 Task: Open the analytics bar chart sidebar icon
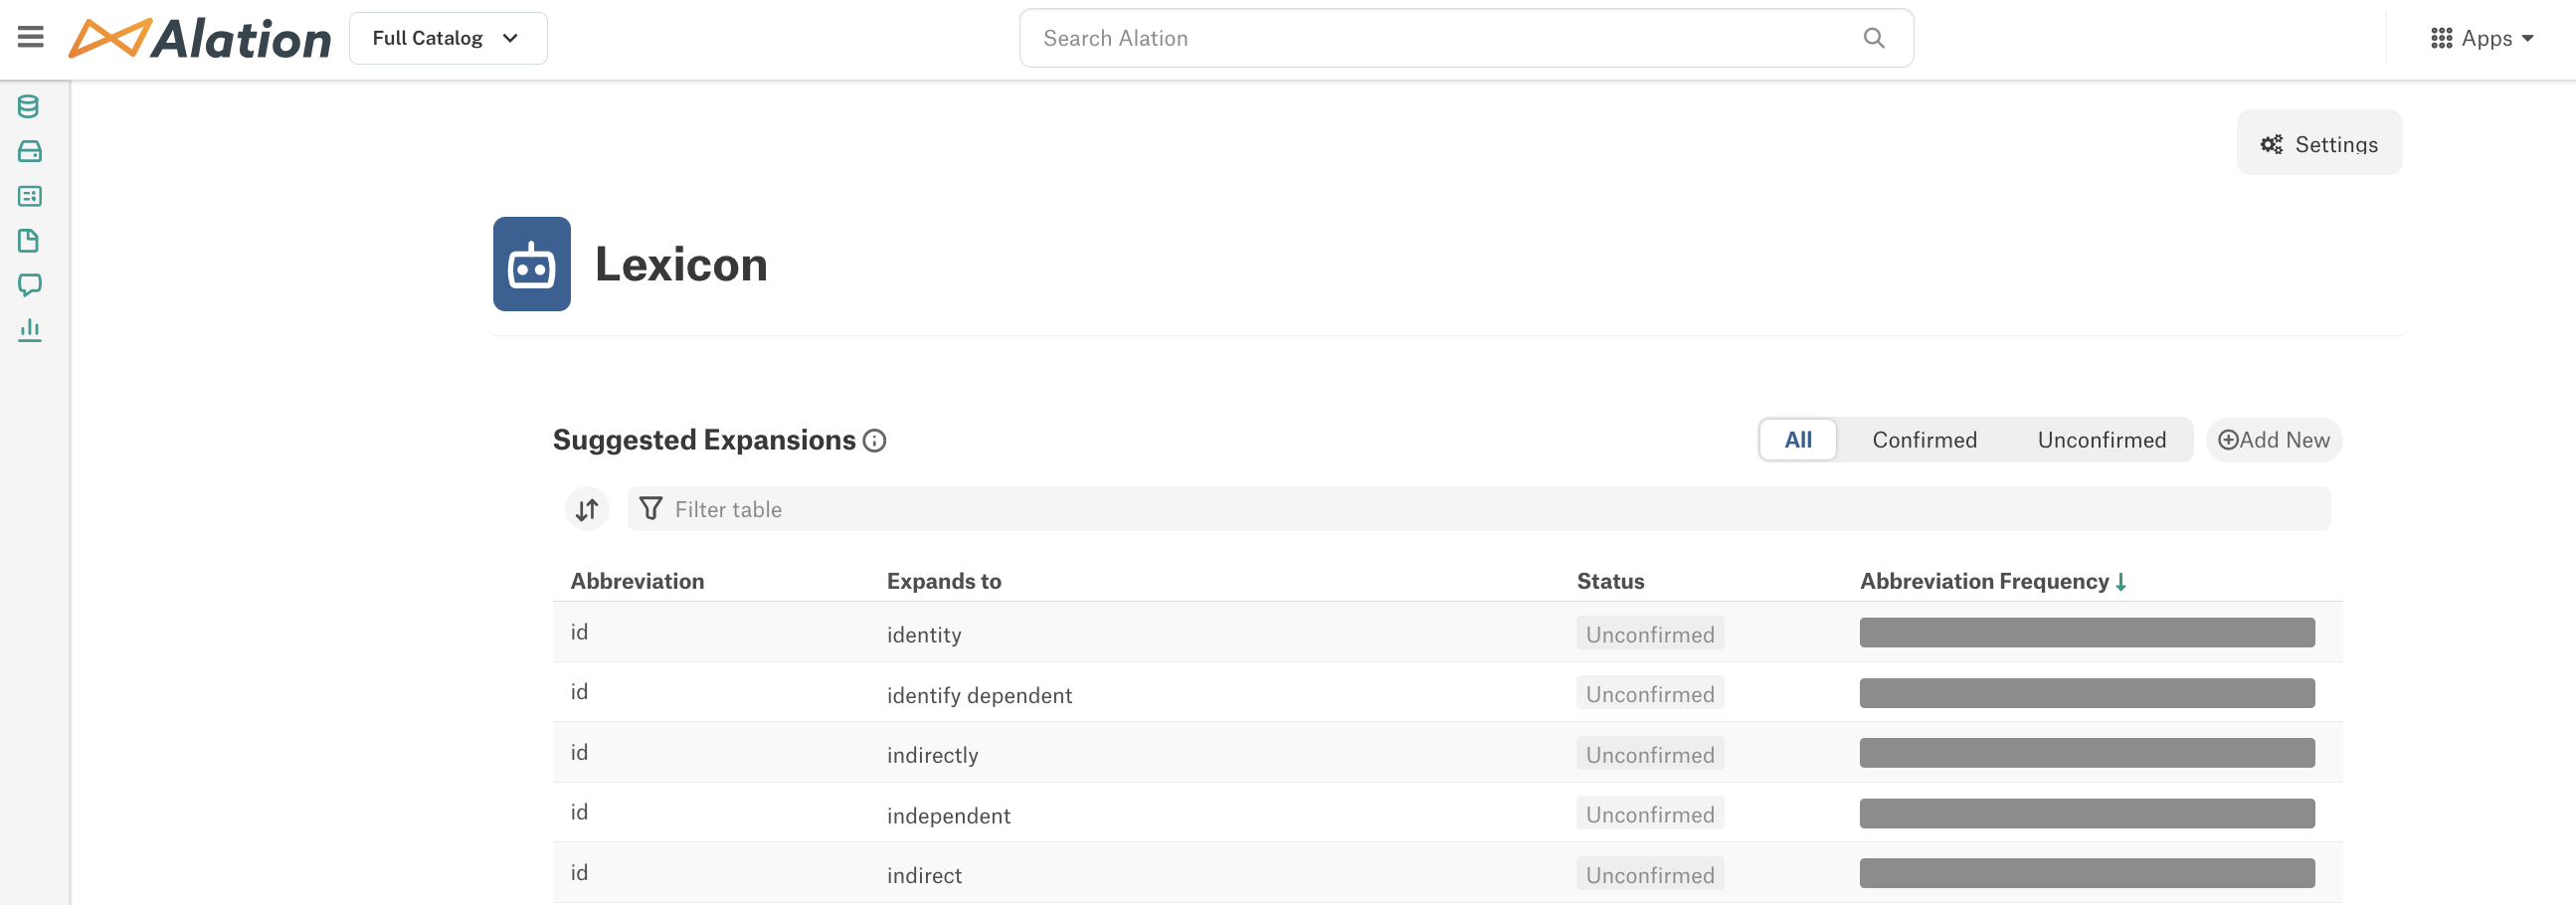pos(29,330)
